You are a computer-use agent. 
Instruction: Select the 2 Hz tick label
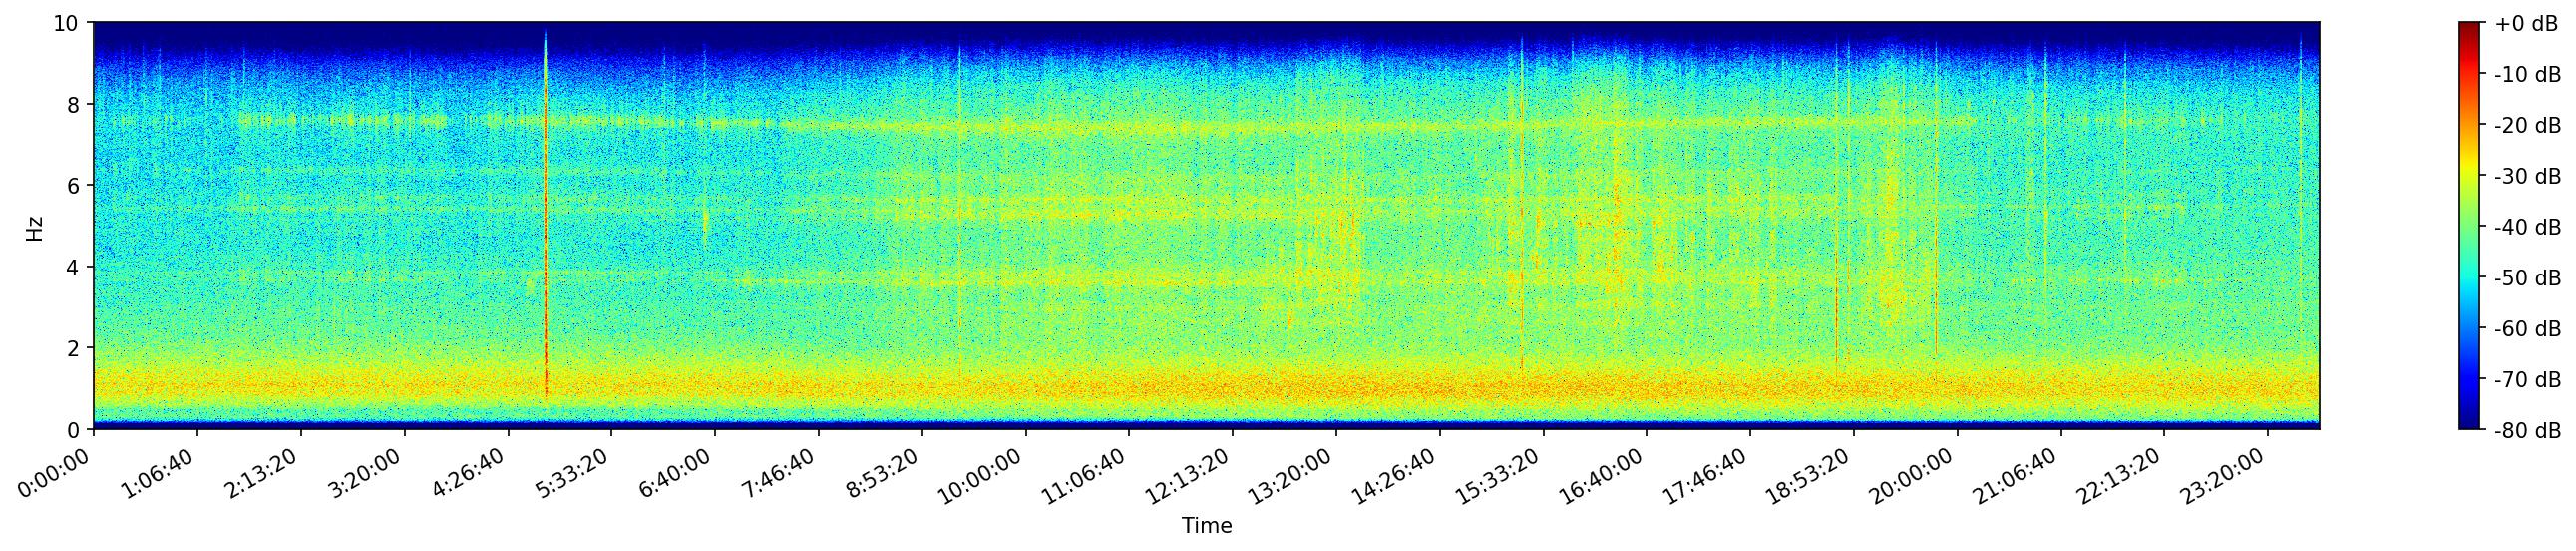pos(74,349)
